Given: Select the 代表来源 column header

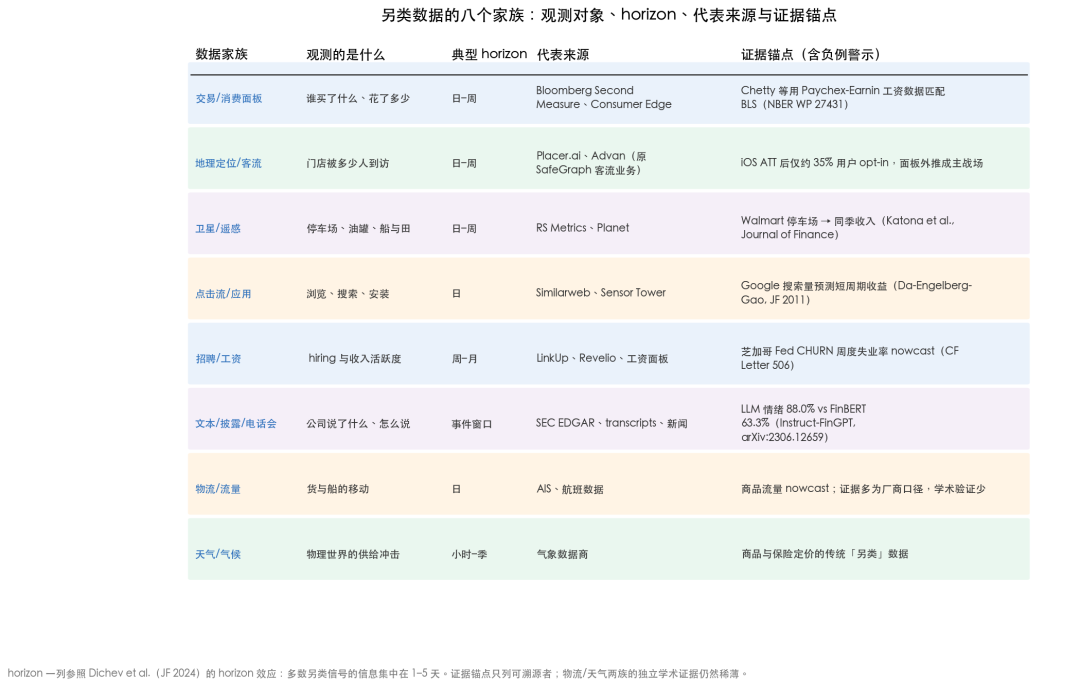Looking at the screenshot, I should tap(563, 54).
